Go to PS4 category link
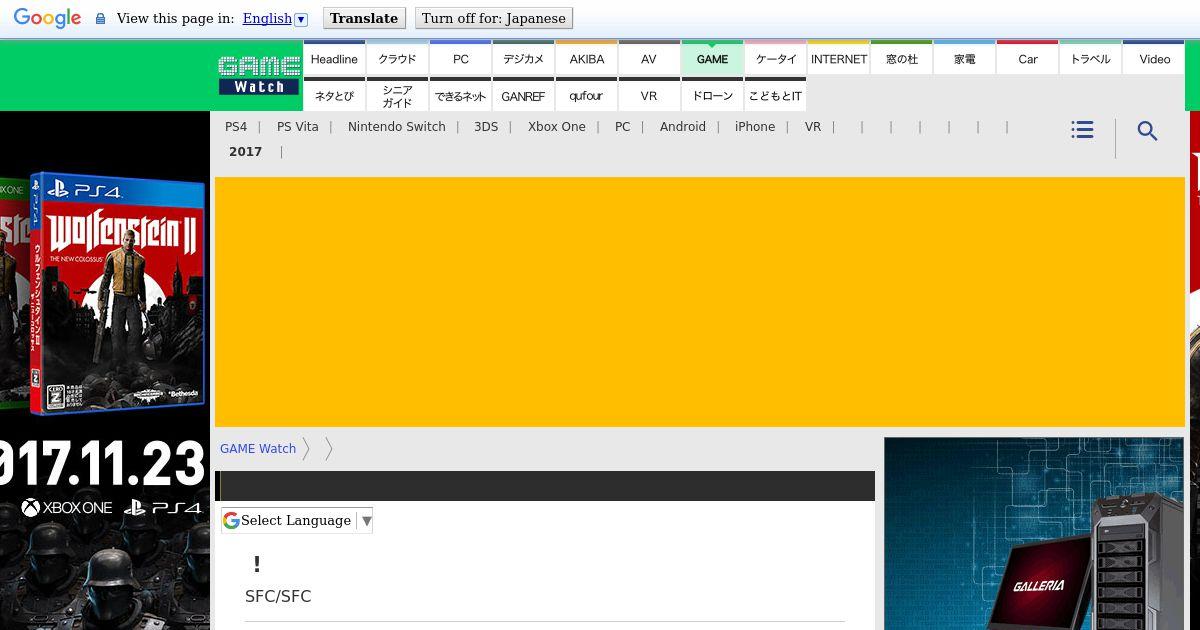1200x630 pixels. click(236, 127)
